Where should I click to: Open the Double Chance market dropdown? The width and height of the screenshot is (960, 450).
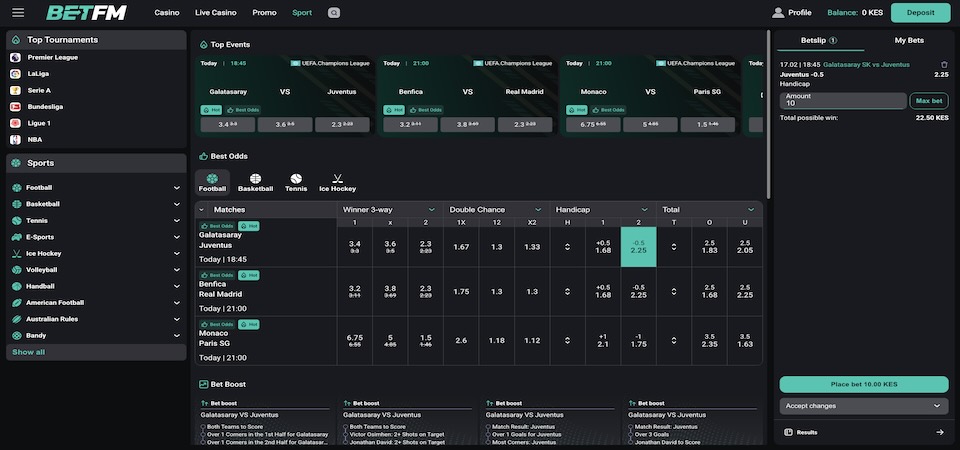point(538,209)
